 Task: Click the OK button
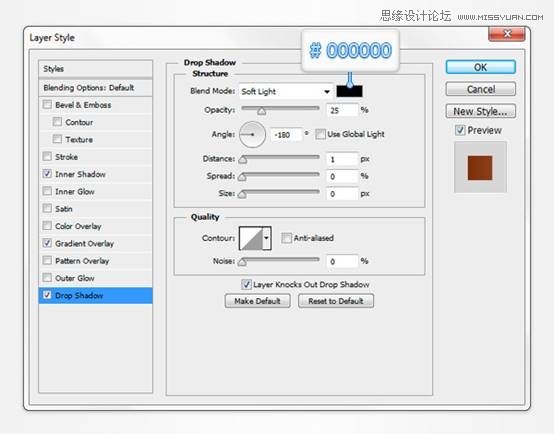(481, 67)
